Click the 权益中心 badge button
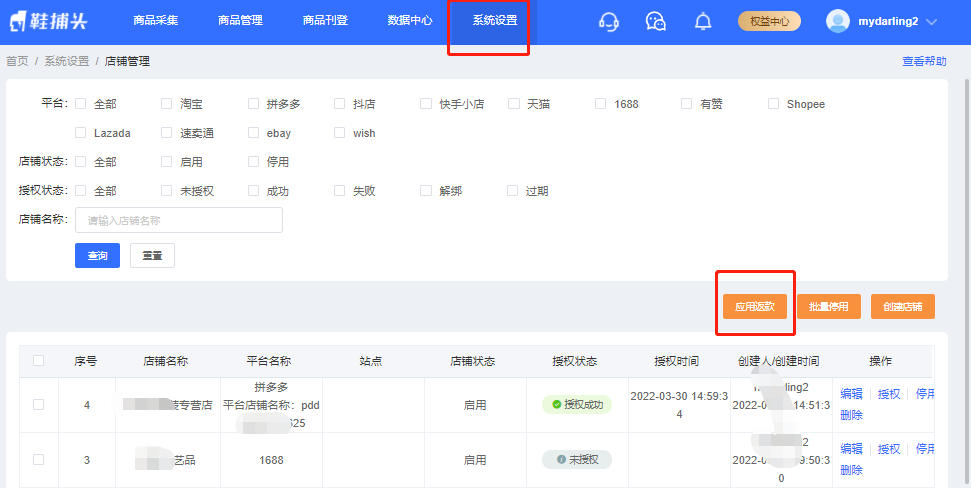 coord(769,21)
